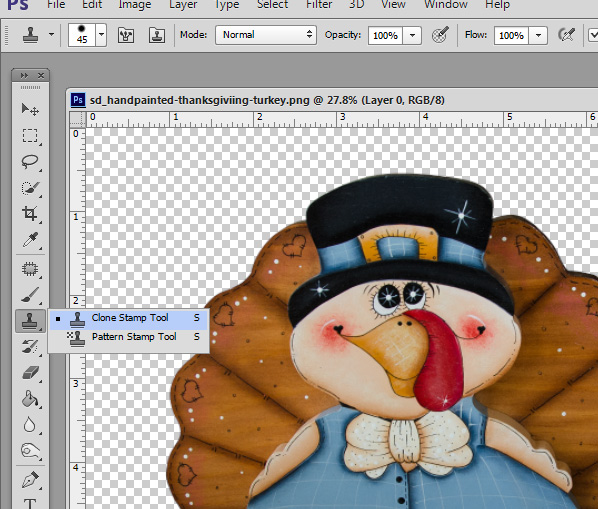
Task: Expand the tools panel with double arrows
Action: tap(24, 75)
